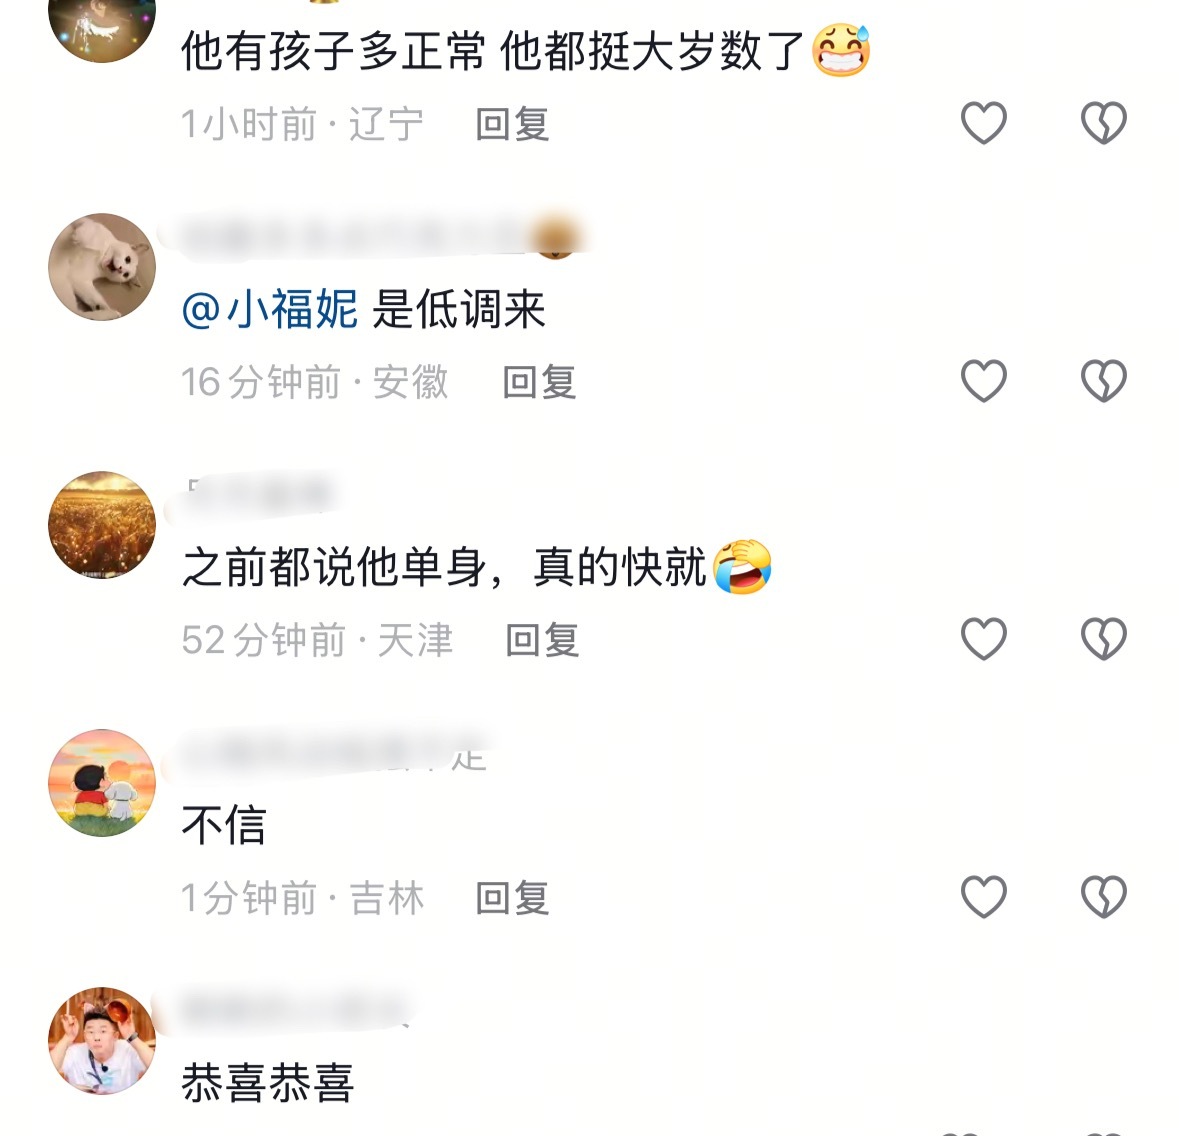This screenshot has height=1136, width=1179.
Task: Like the 不信 comment
Action: (984, 897)
